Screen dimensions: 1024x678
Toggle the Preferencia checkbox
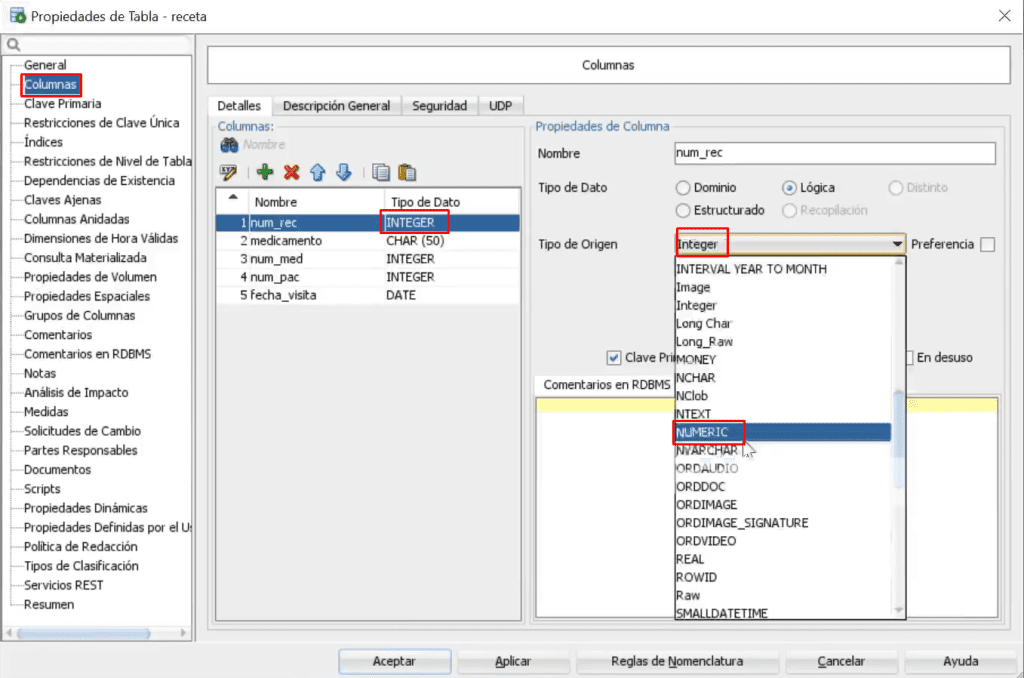click(988, 244)
